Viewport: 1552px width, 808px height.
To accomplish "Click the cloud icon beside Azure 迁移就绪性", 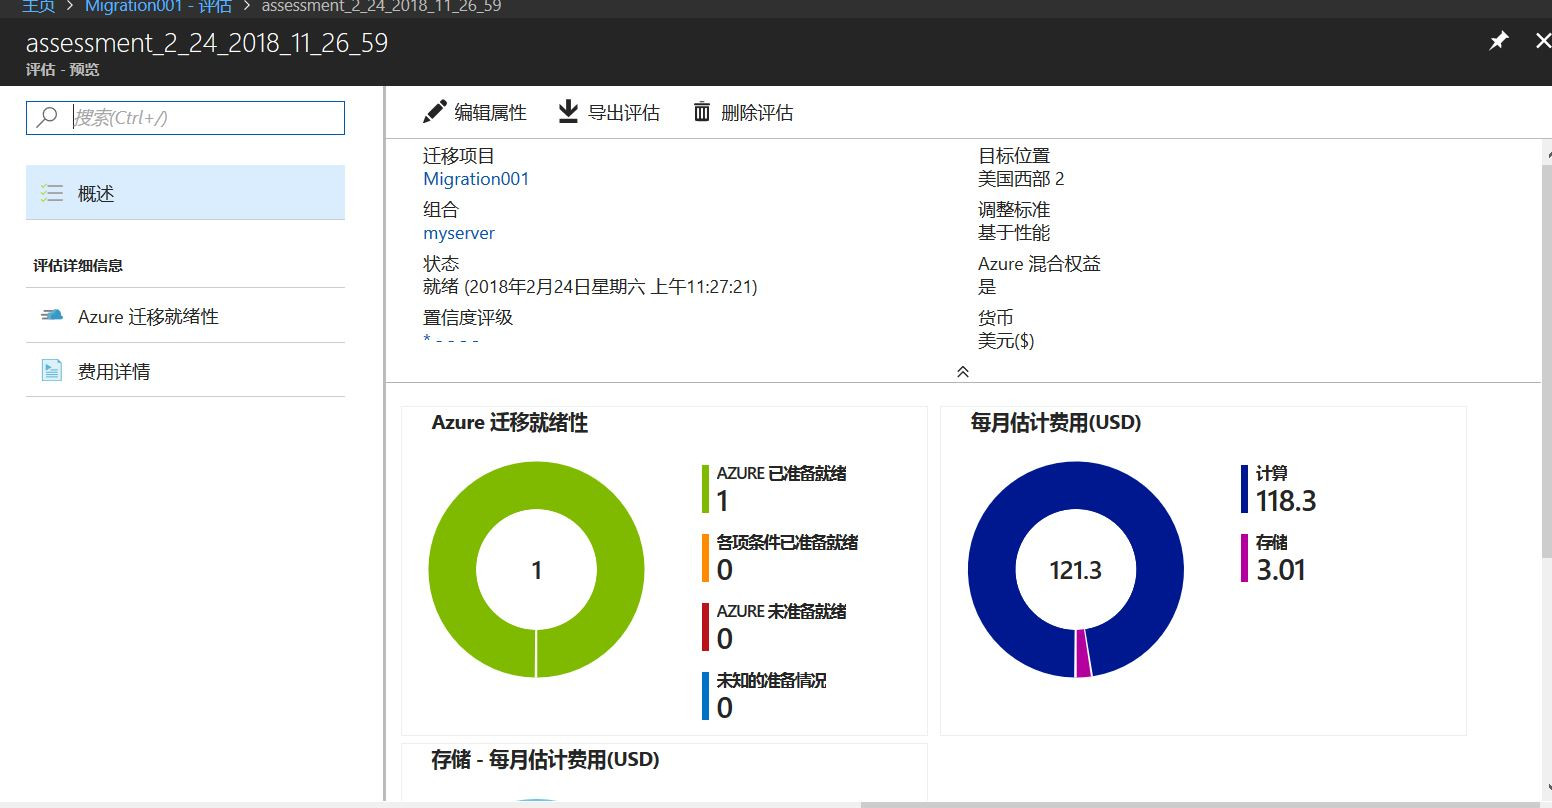I will [51, 316].
